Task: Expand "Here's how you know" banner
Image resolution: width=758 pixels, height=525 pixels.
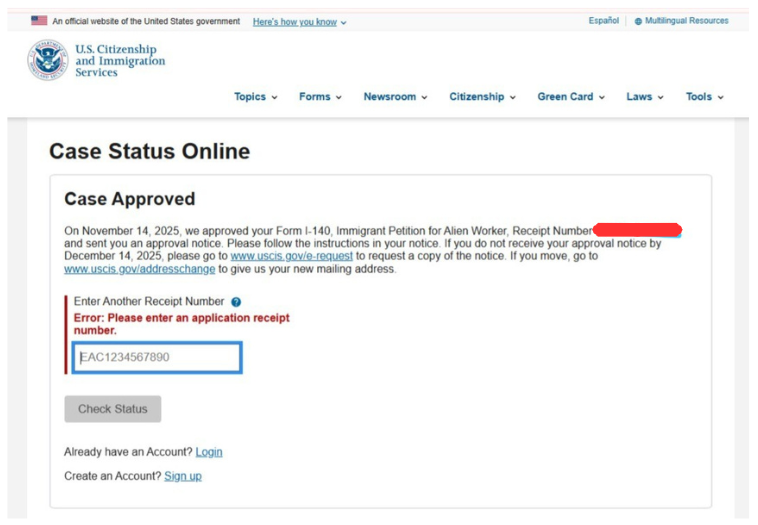Action: coord(299,22)
